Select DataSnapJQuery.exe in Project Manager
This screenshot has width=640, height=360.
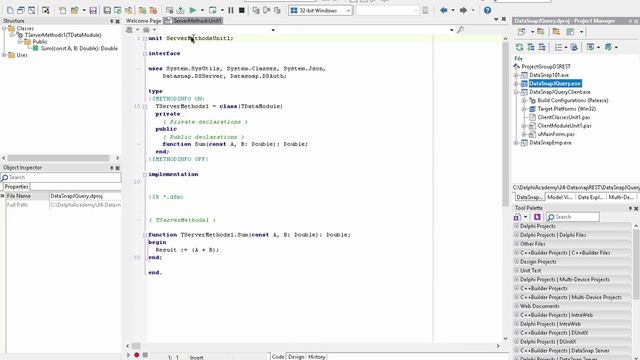pyautogui.click(x=555, y=83)
